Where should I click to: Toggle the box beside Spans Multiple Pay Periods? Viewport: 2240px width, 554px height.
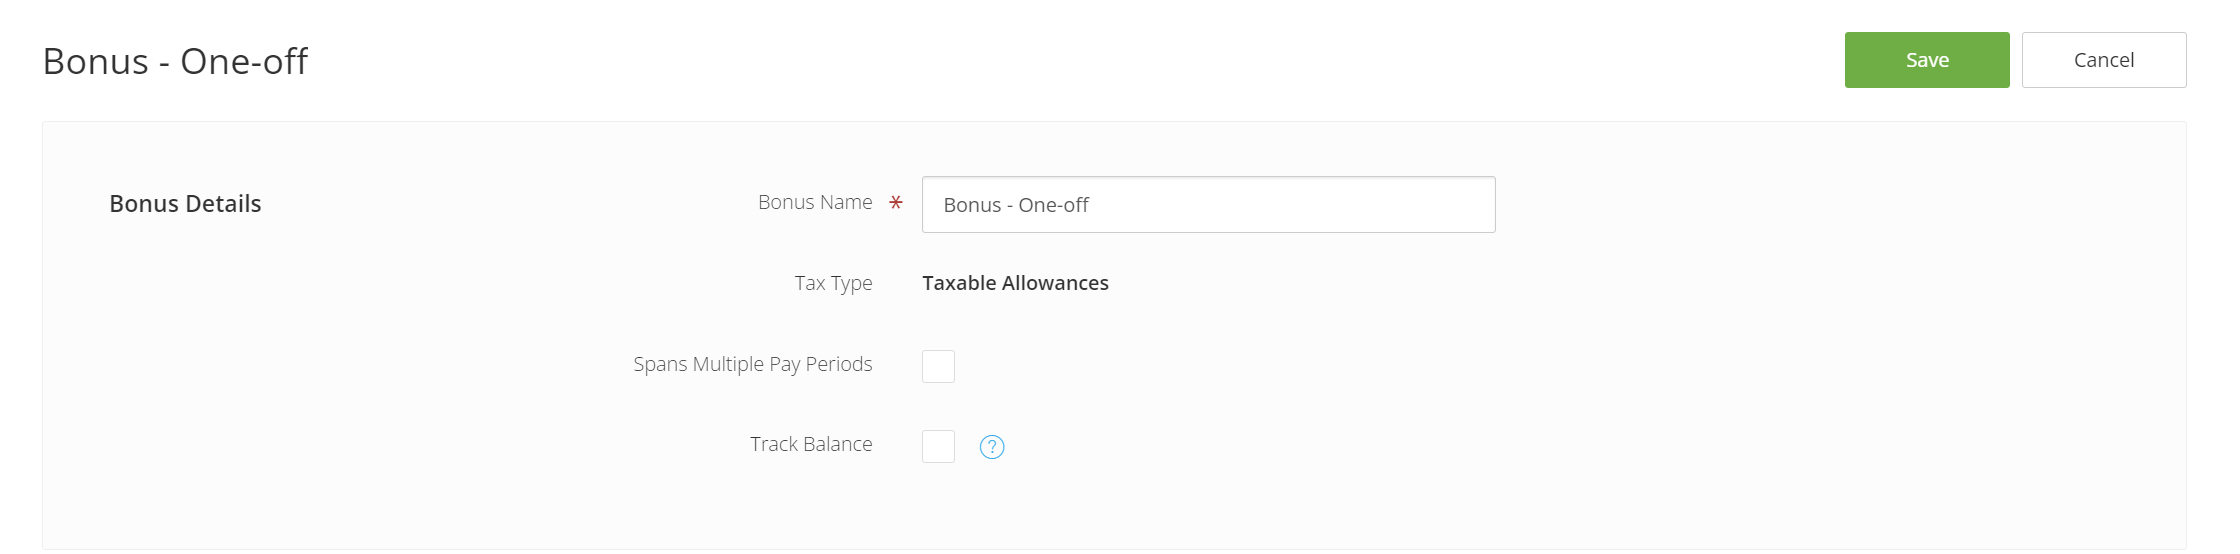(x=938, y=366)
